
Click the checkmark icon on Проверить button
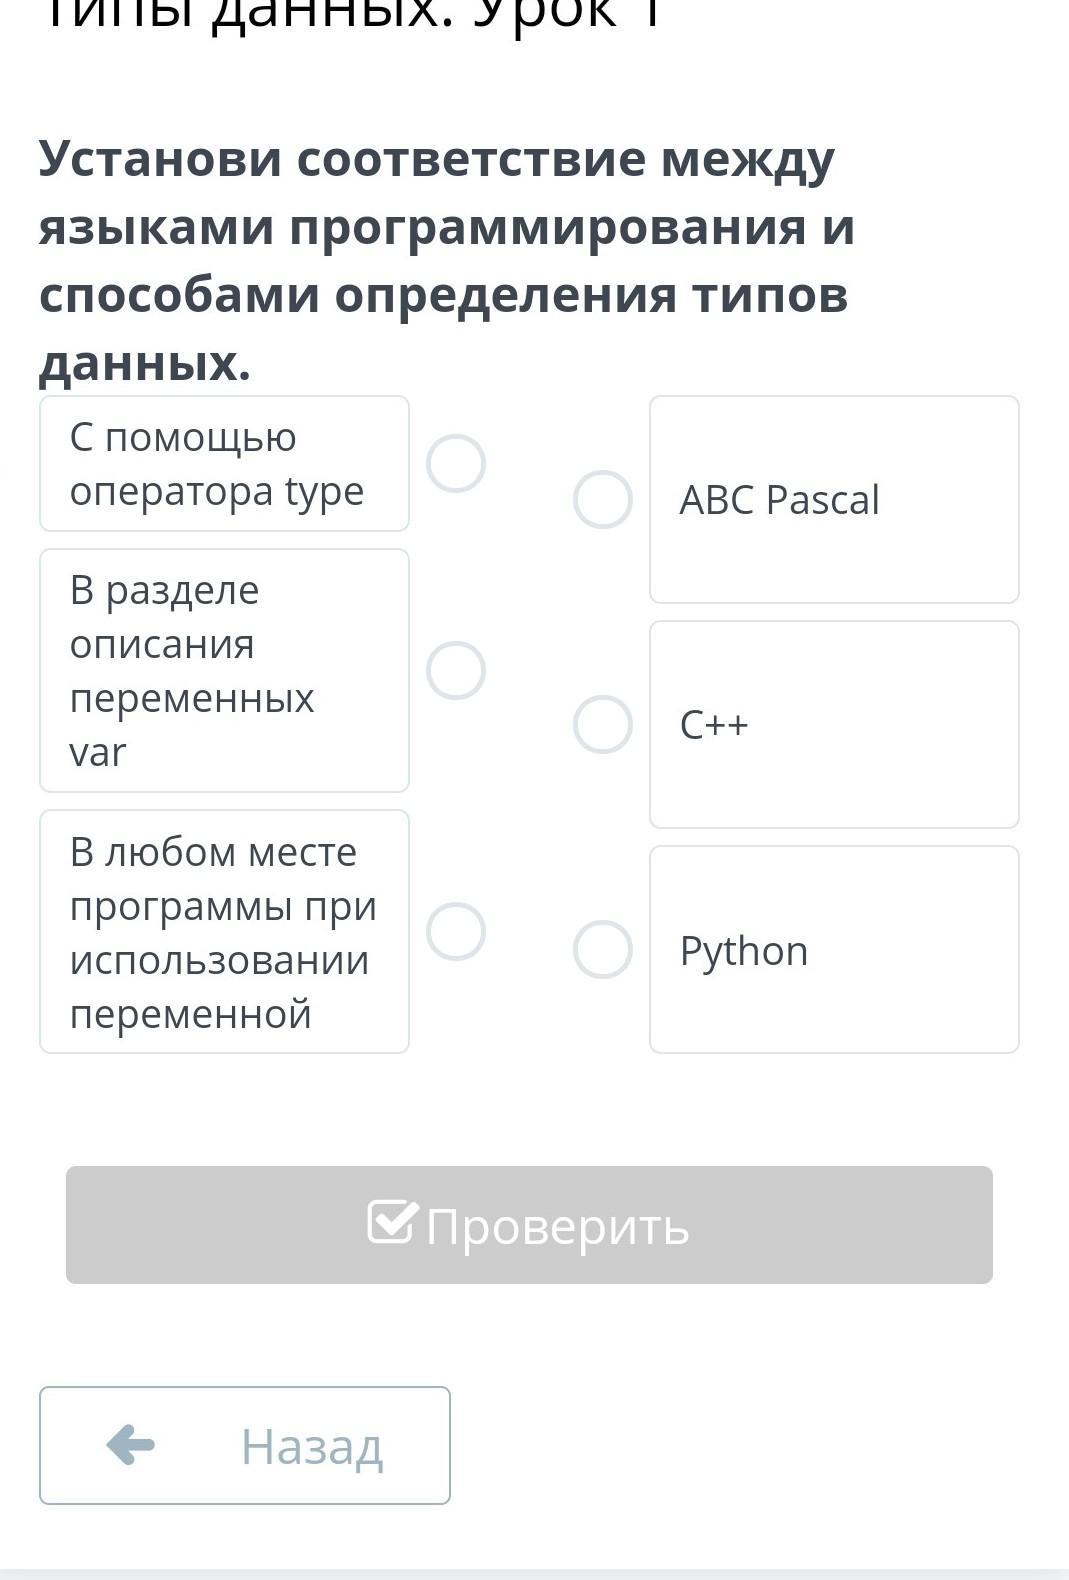pos(391,1222)
